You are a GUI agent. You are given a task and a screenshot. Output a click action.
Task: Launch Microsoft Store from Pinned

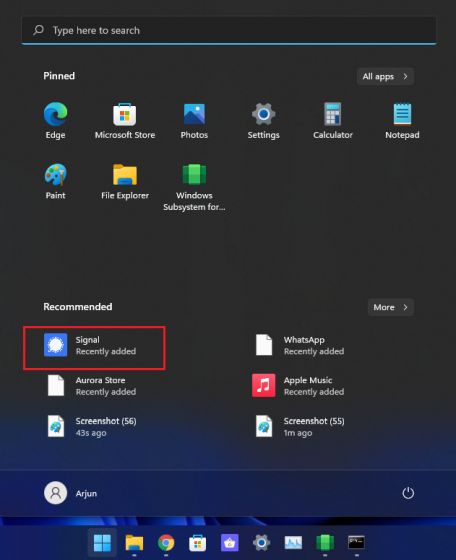[x=125, y=114]
